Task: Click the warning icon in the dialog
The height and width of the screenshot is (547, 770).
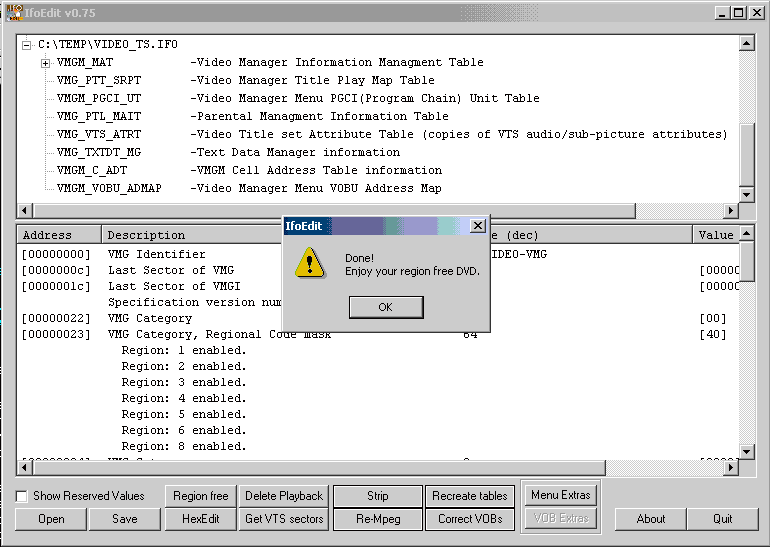Action: pyautogui.click(x=309, y=263)
